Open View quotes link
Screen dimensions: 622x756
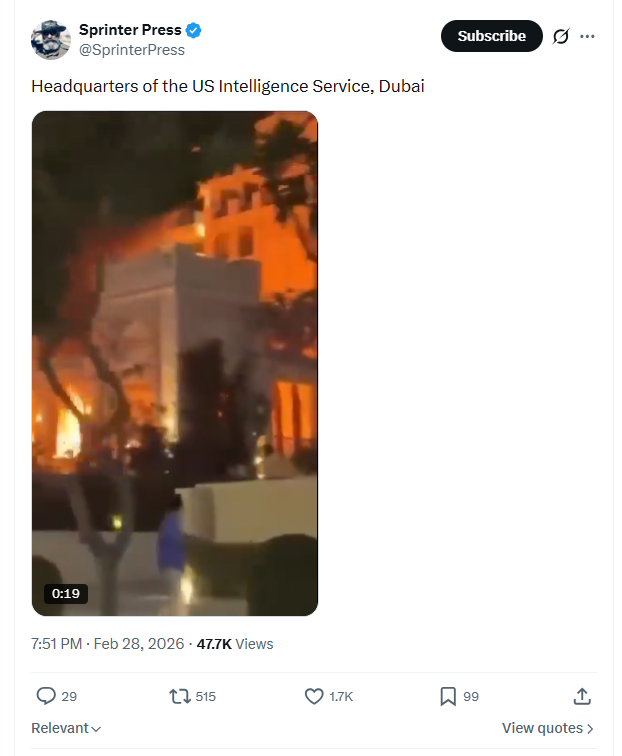(x=547, y=728)
